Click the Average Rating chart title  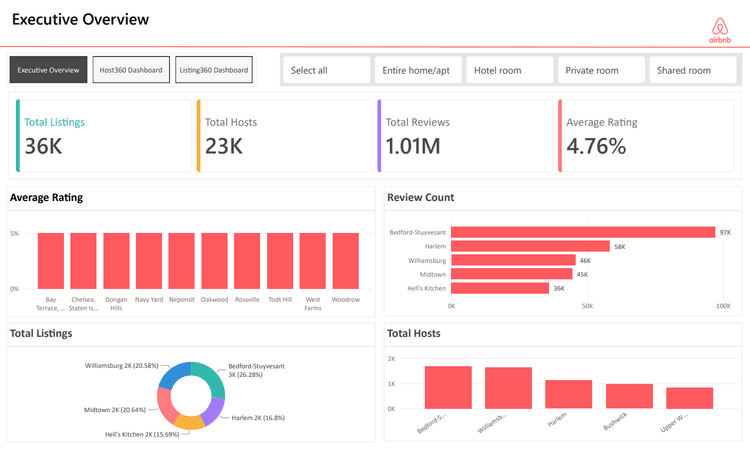(46, 198)
